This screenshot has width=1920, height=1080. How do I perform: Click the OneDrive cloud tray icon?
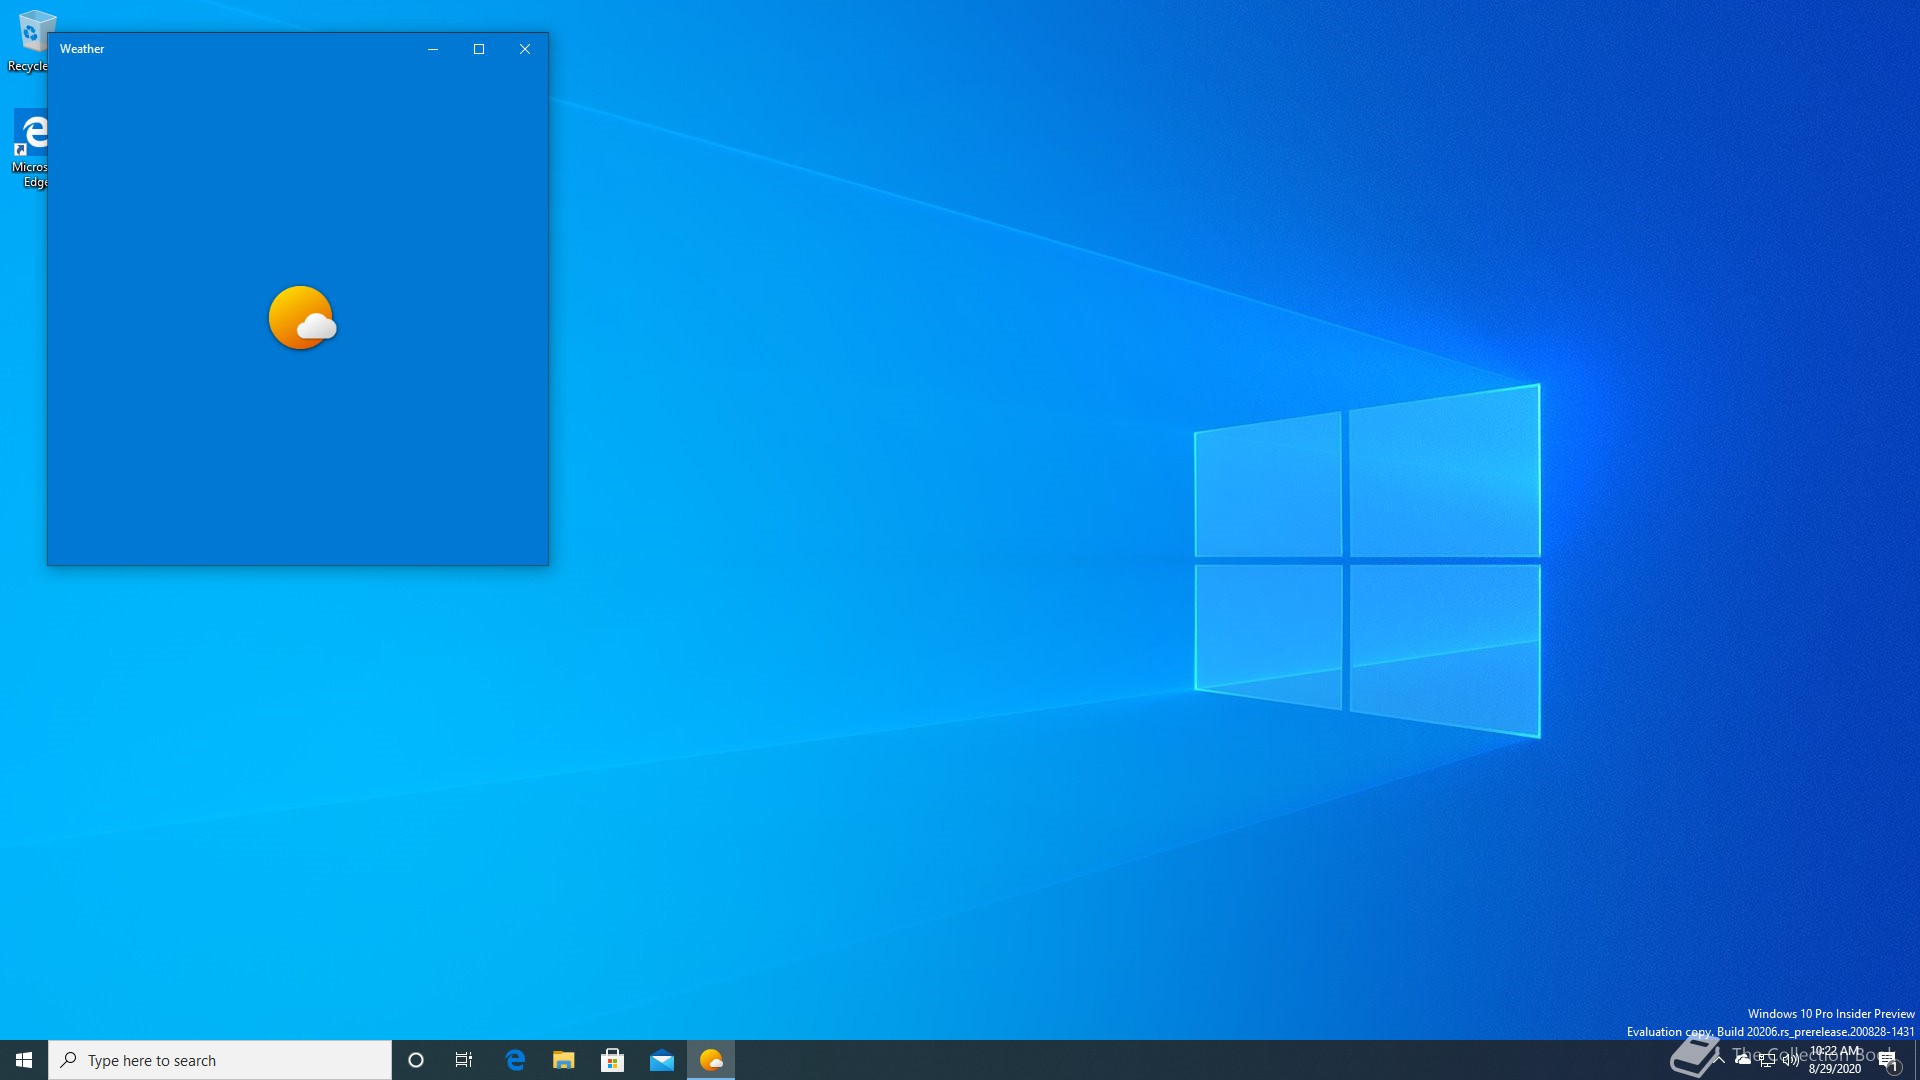point(1743,1059)
